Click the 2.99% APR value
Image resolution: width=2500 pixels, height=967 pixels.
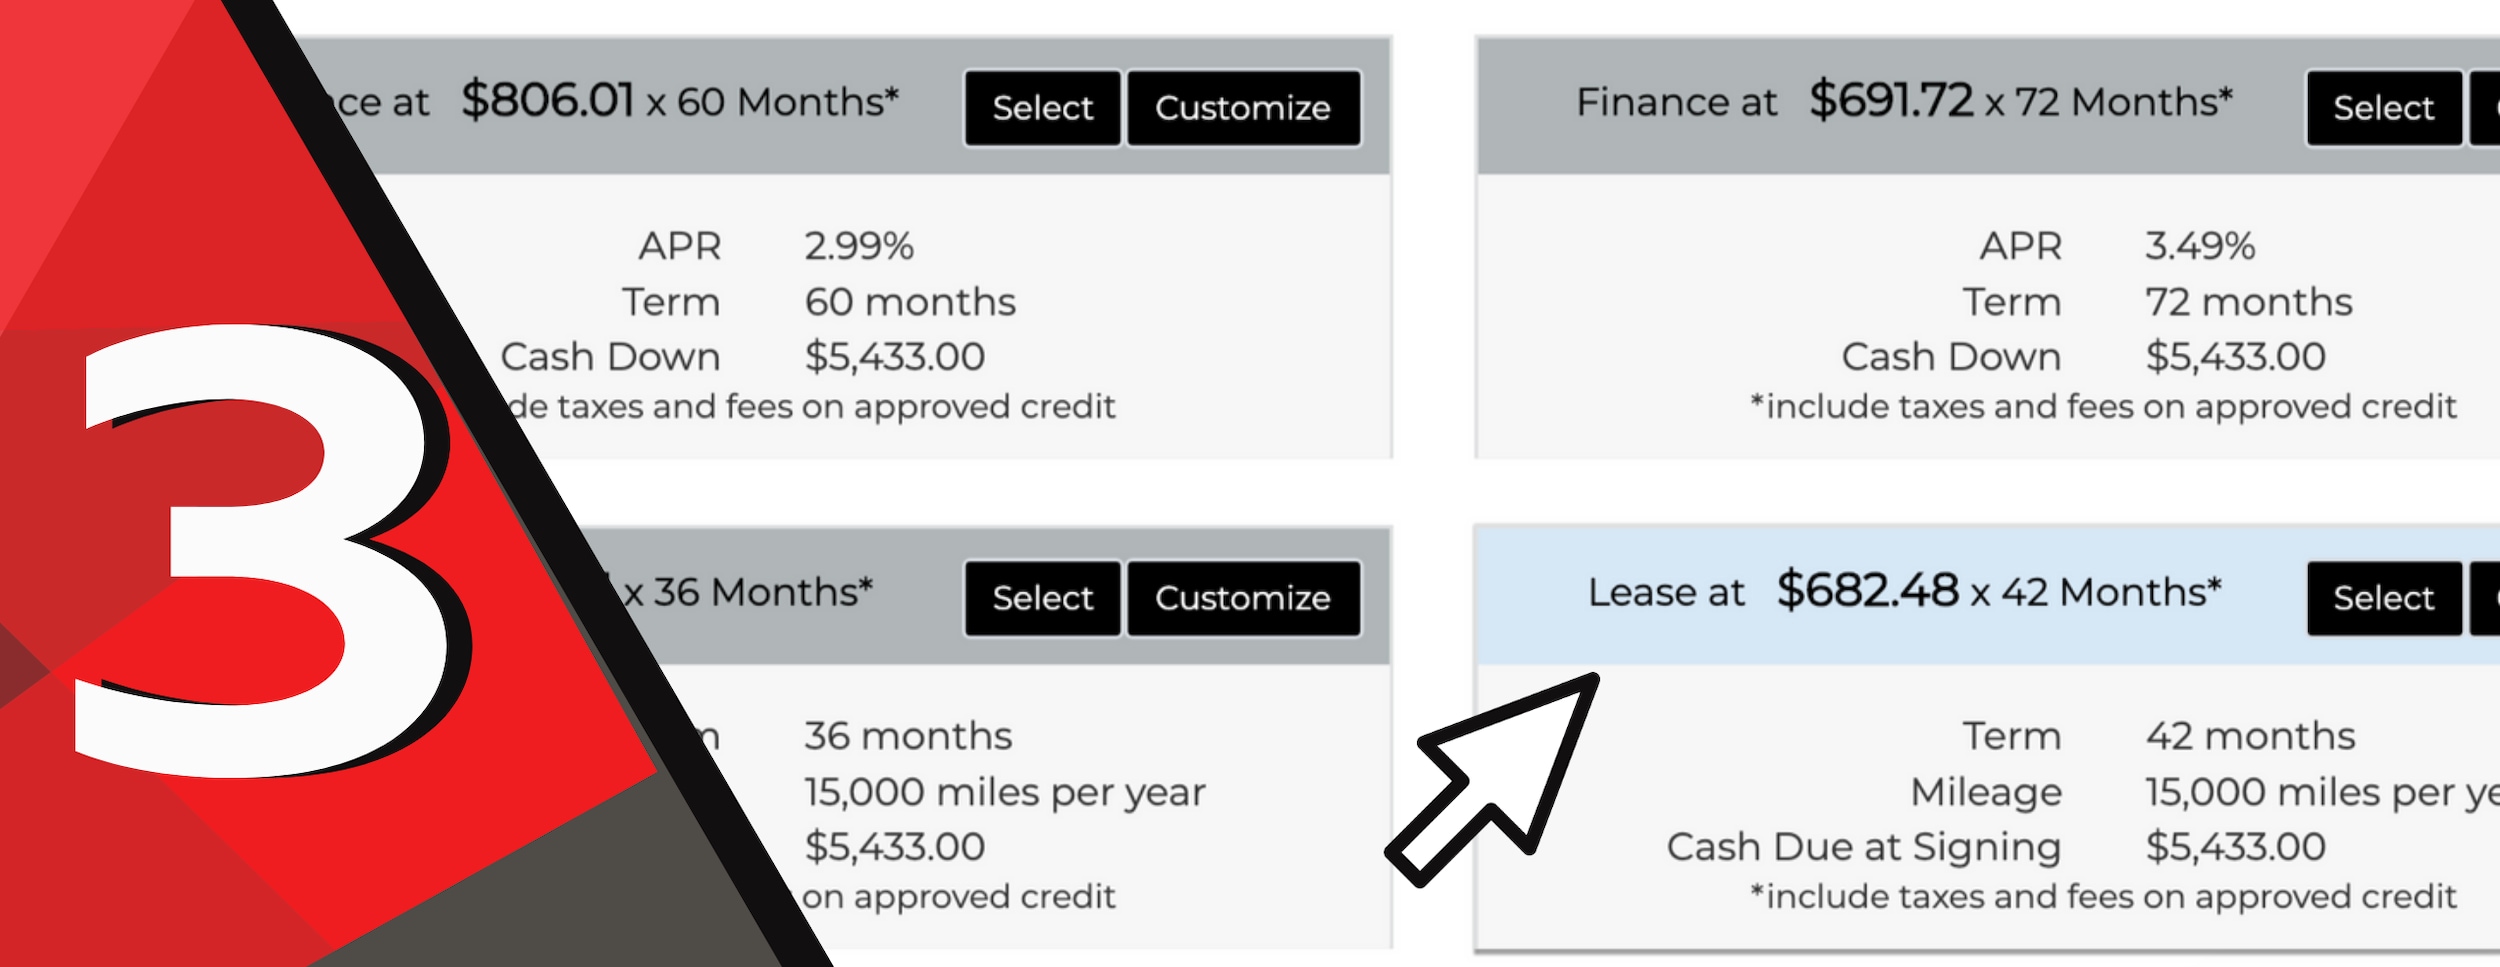click(x=859, y=246)
